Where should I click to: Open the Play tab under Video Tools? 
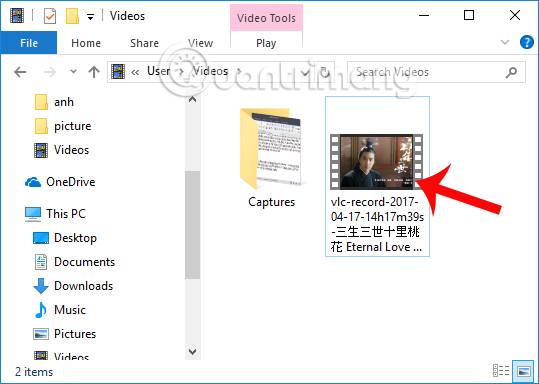tap(266, 43)
